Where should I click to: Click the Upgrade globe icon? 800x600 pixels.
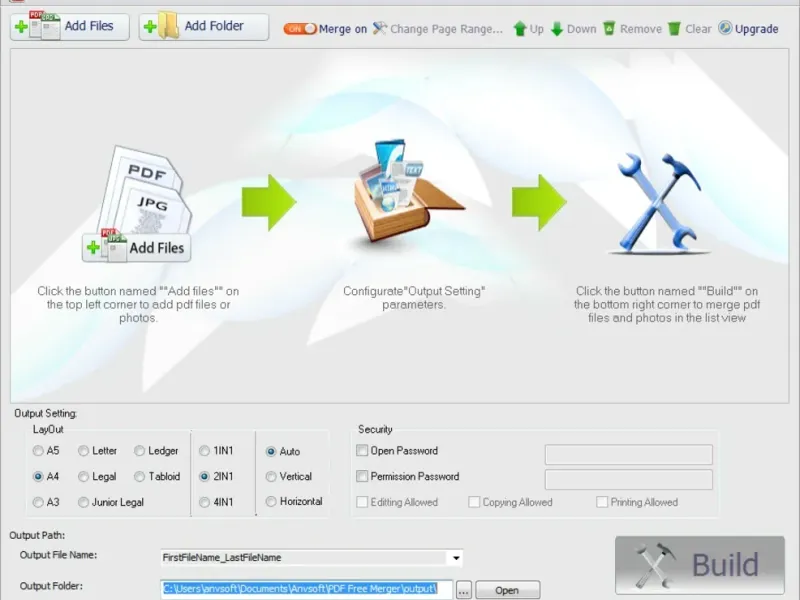pyautogui.click(x=725, y=28)
